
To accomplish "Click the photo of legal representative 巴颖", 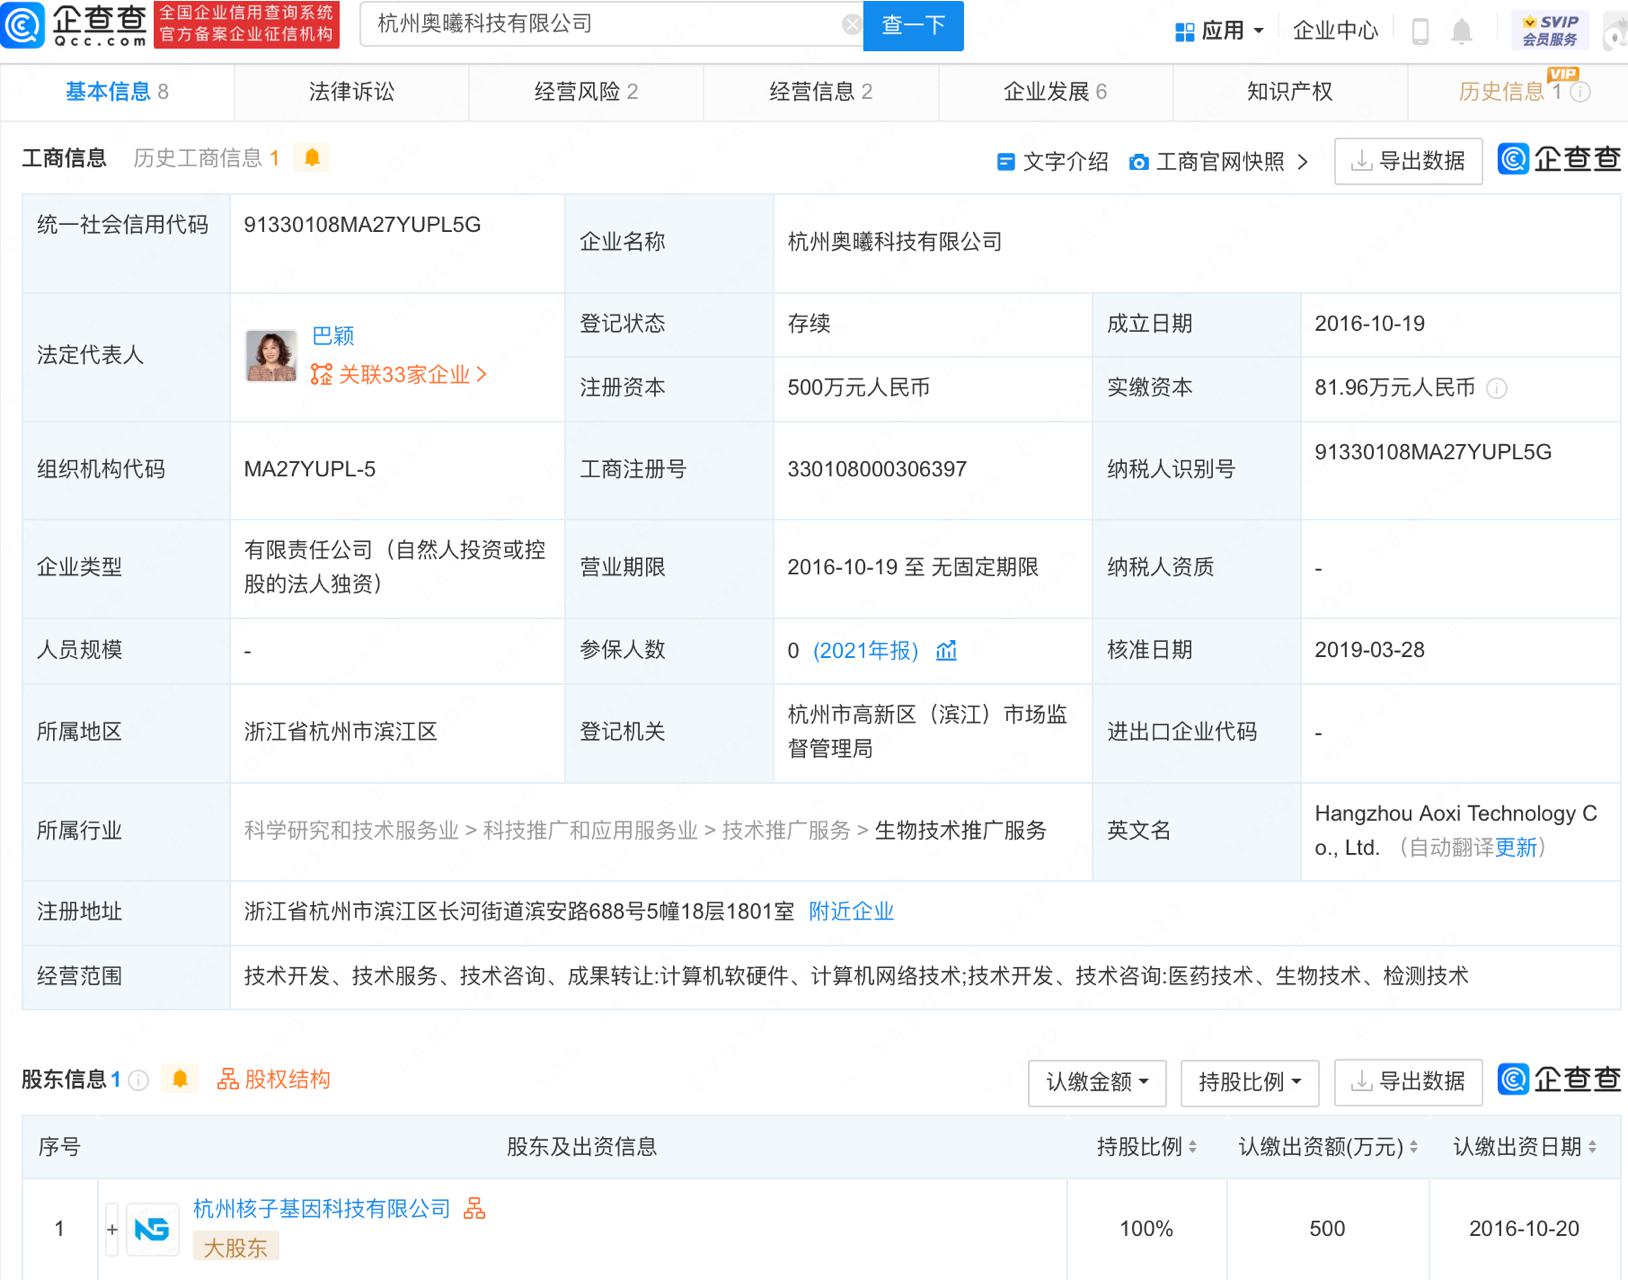I will (x=271, y=356).
